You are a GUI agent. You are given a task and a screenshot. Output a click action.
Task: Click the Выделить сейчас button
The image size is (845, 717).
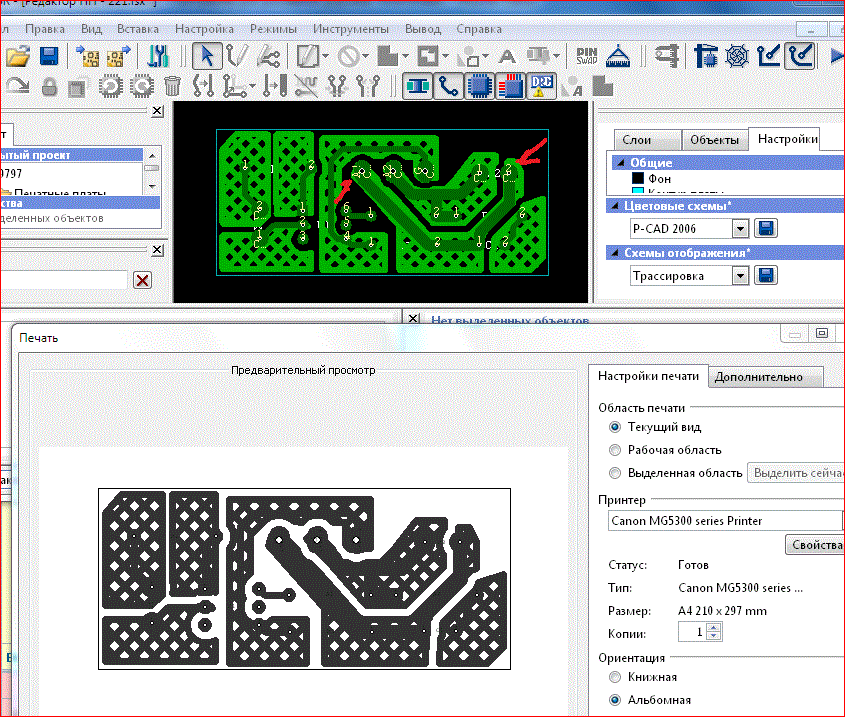coord(796,473)
